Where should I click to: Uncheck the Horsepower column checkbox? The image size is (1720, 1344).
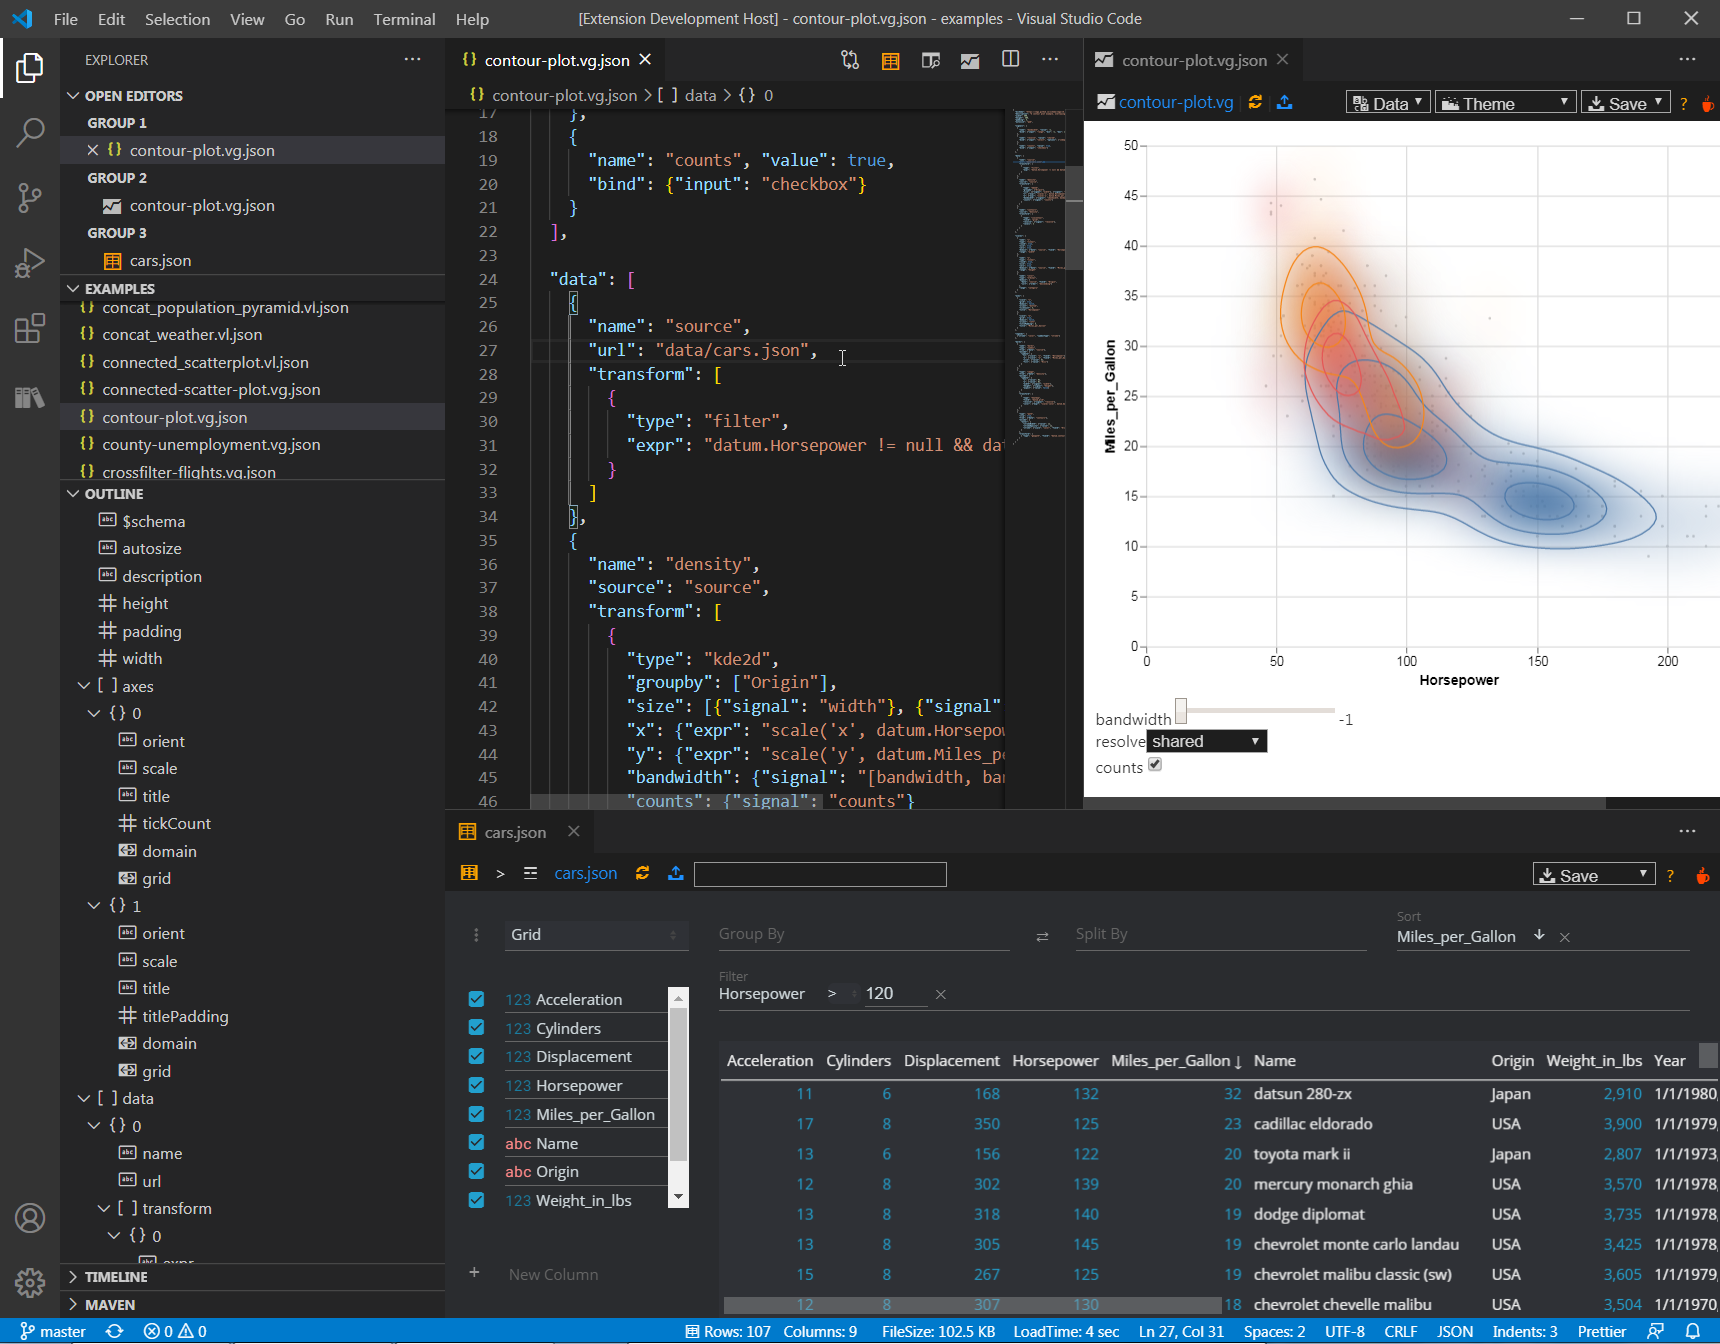coord(476,1085)
